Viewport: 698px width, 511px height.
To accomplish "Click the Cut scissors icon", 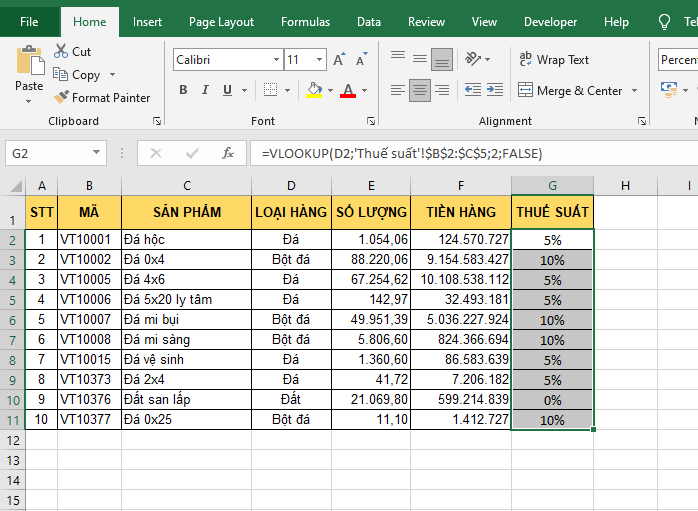I will (61, 52).
